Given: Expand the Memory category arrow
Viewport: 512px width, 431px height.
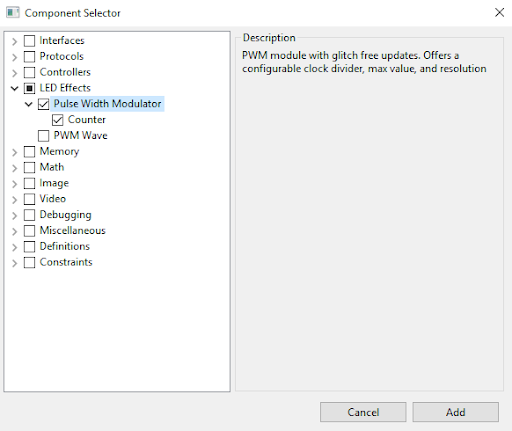Looking at the screenshot, I should 14,152.
